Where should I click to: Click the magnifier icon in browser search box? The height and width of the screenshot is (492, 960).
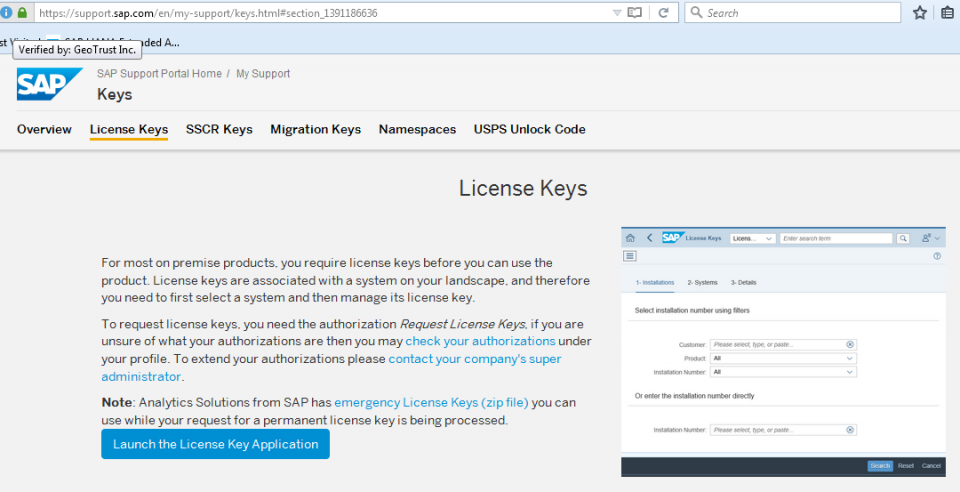point(696,13)
